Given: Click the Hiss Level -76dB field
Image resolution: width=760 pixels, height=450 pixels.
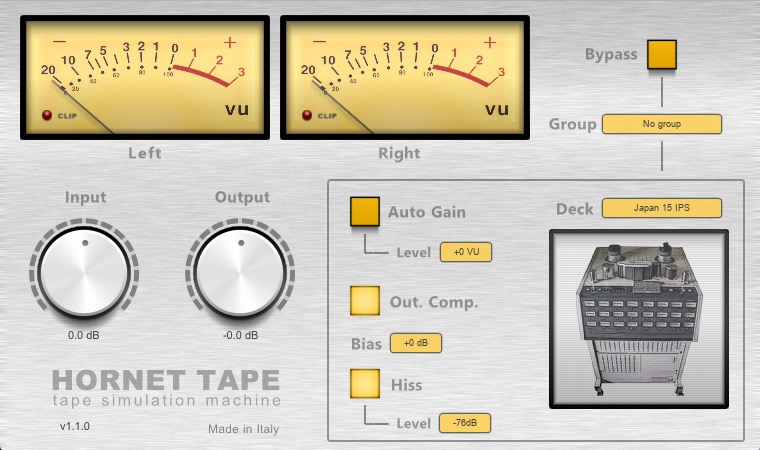Looking at the screenshot, I should (x=465, y=423).
